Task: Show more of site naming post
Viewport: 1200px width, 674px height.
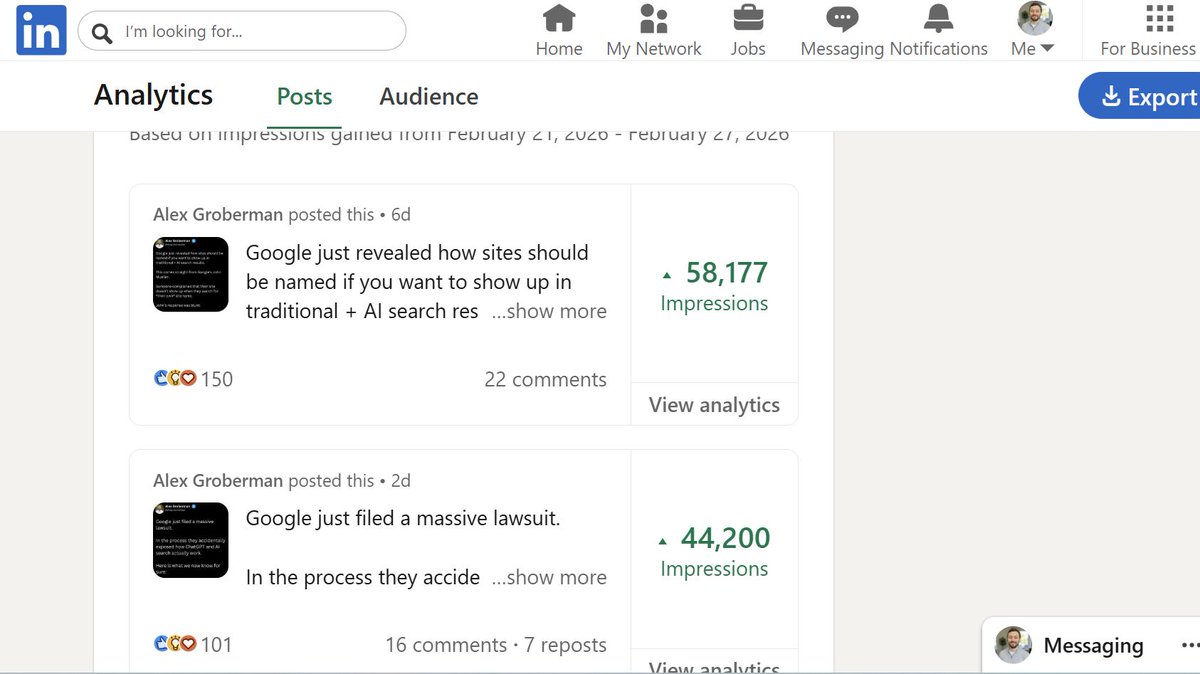Action: pyautogui.click(x=549, y=311)
